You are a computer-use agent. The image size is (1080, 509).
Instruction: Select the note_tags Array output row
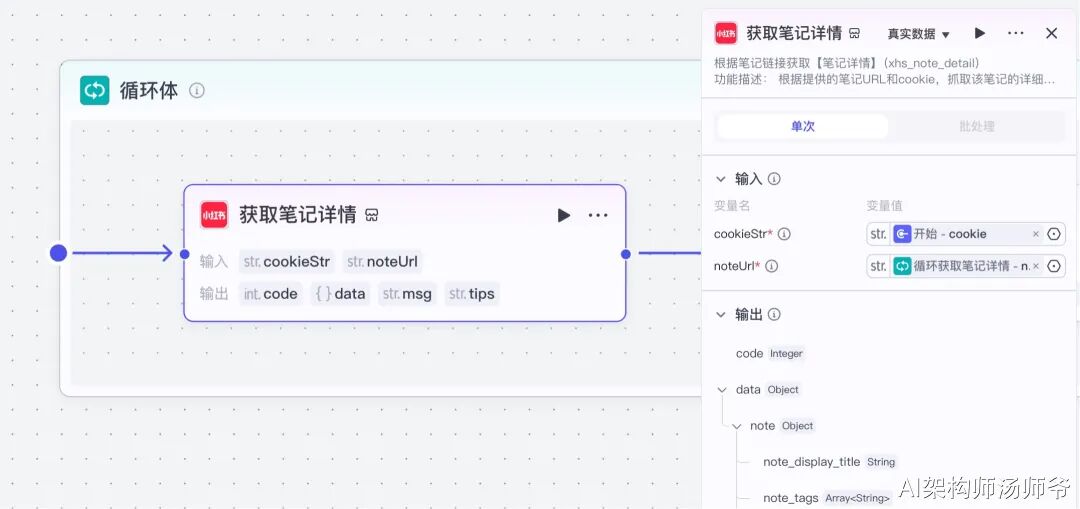click(x=827, y=498)
